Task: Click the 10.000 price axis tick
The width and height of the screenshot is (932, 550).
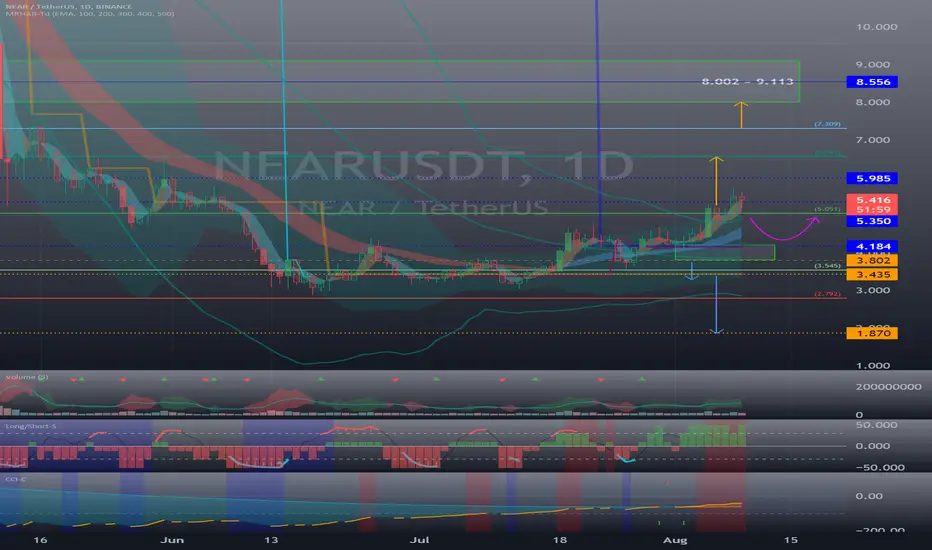Action: pos(876,27)
